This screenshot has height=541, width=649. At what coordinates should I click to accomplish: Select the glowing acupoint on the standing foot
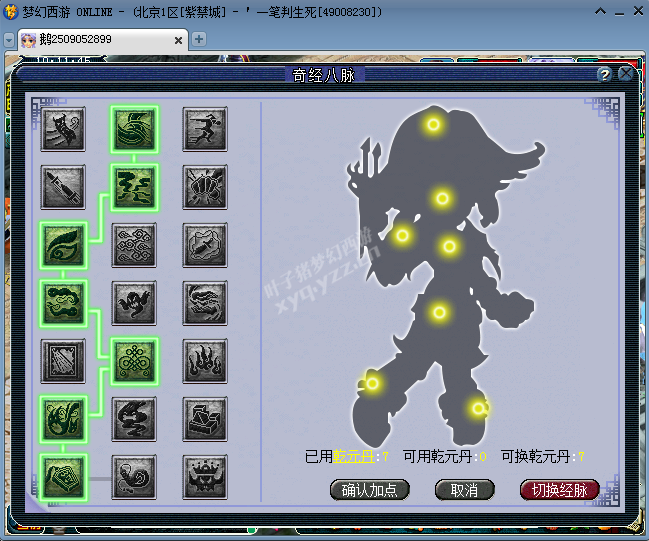478,409
